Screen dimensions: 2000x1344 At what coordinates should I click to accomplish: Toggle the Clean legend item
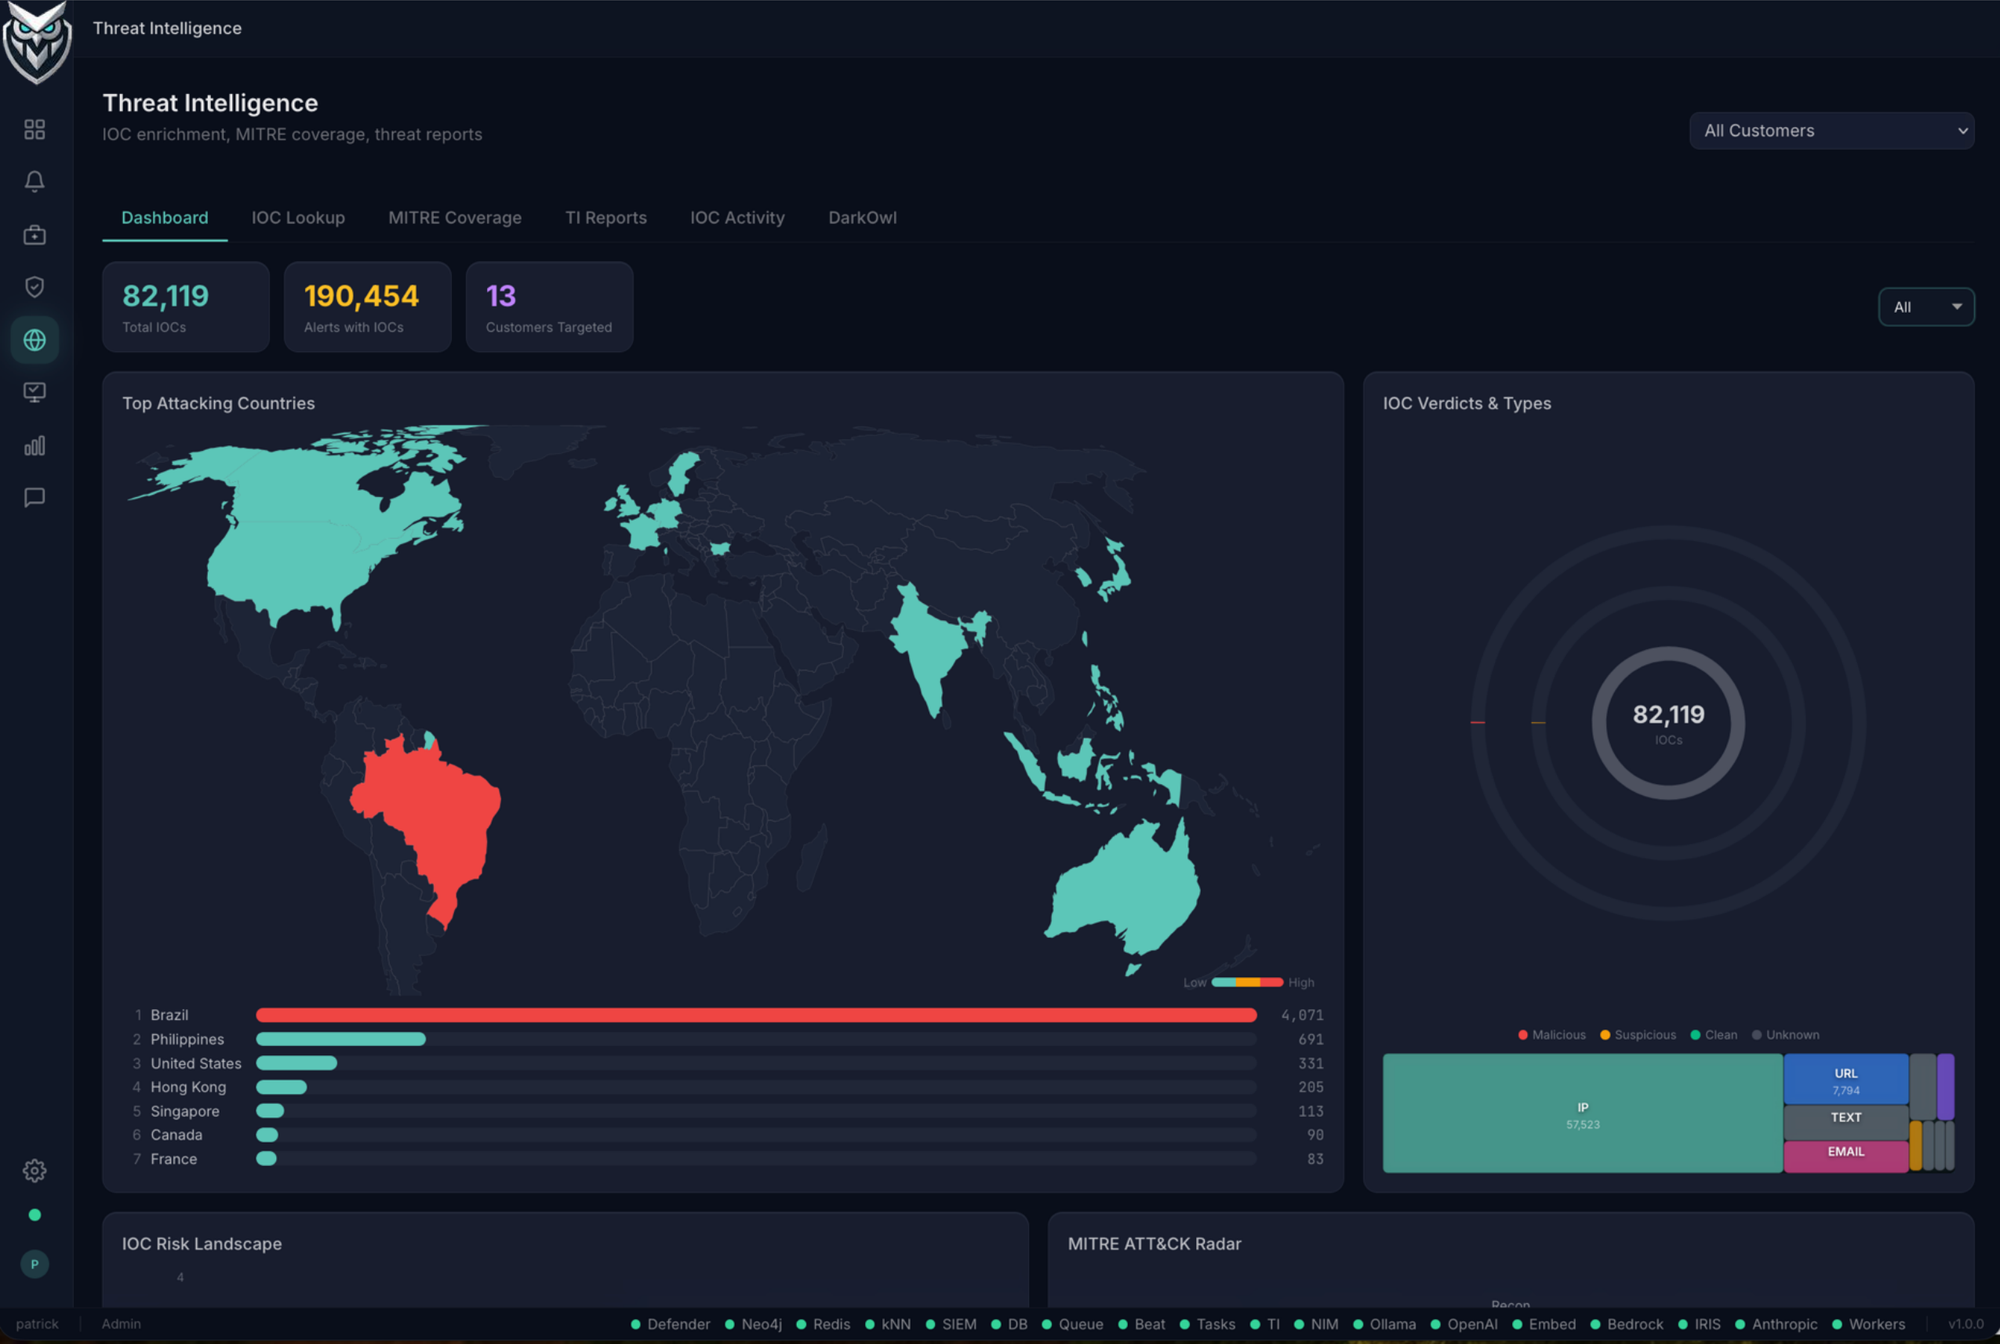[1713, 1035]
